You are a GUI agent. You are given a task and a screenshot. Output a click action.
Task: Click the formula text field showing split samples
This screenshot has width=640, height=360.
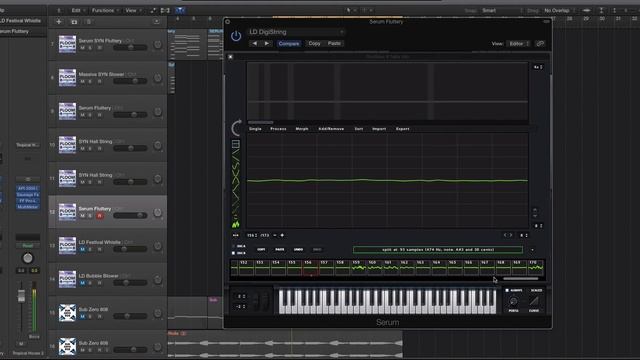click(438, 249)
